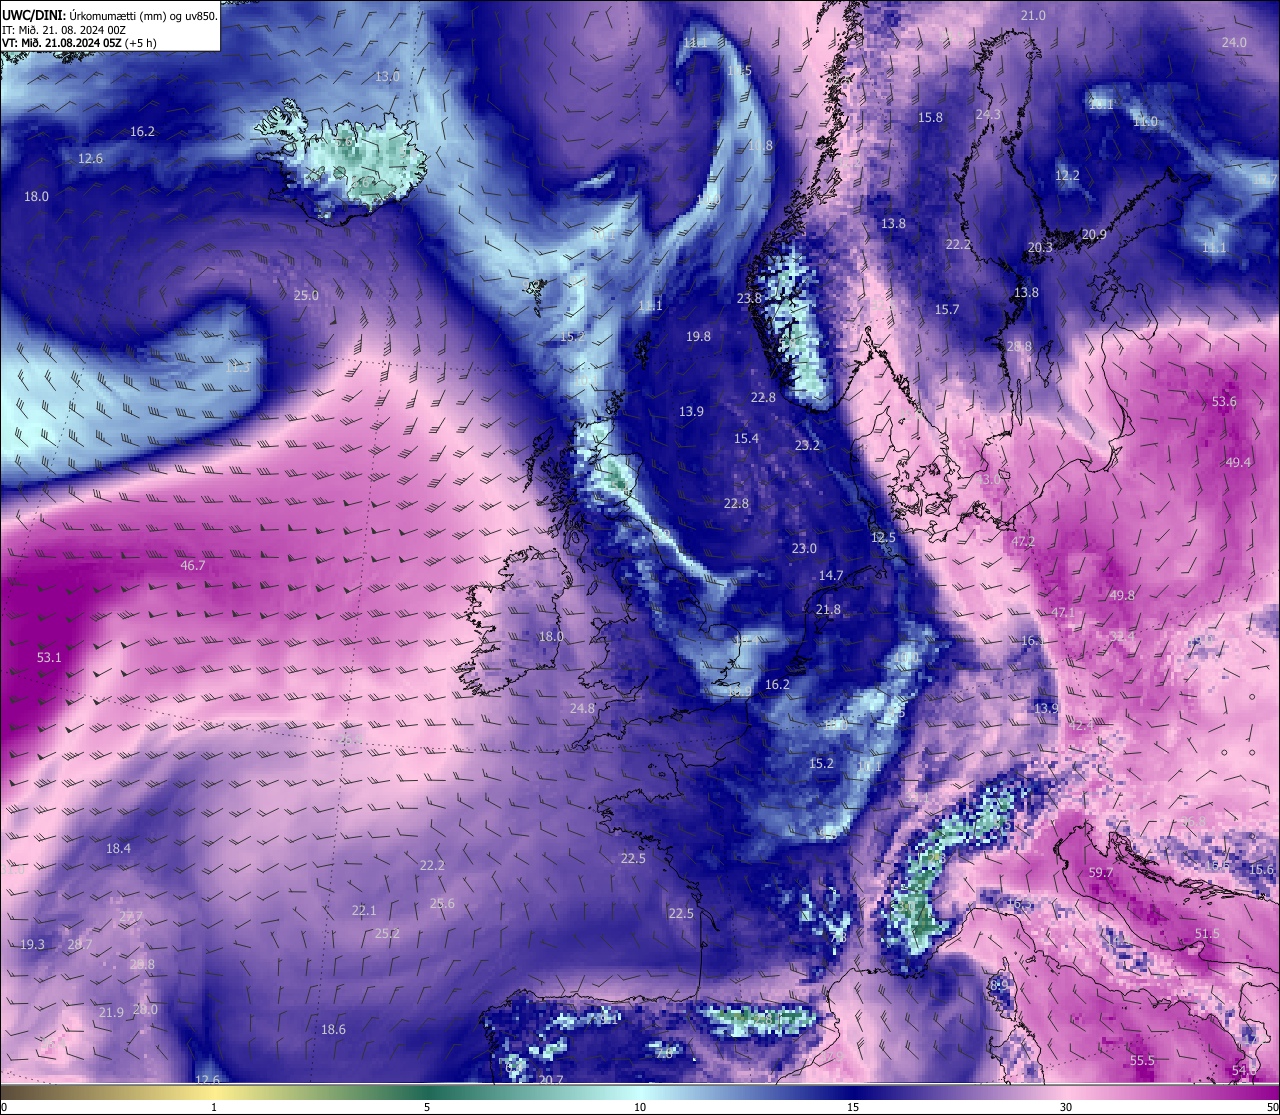Click the map value 47.2

1022,542
